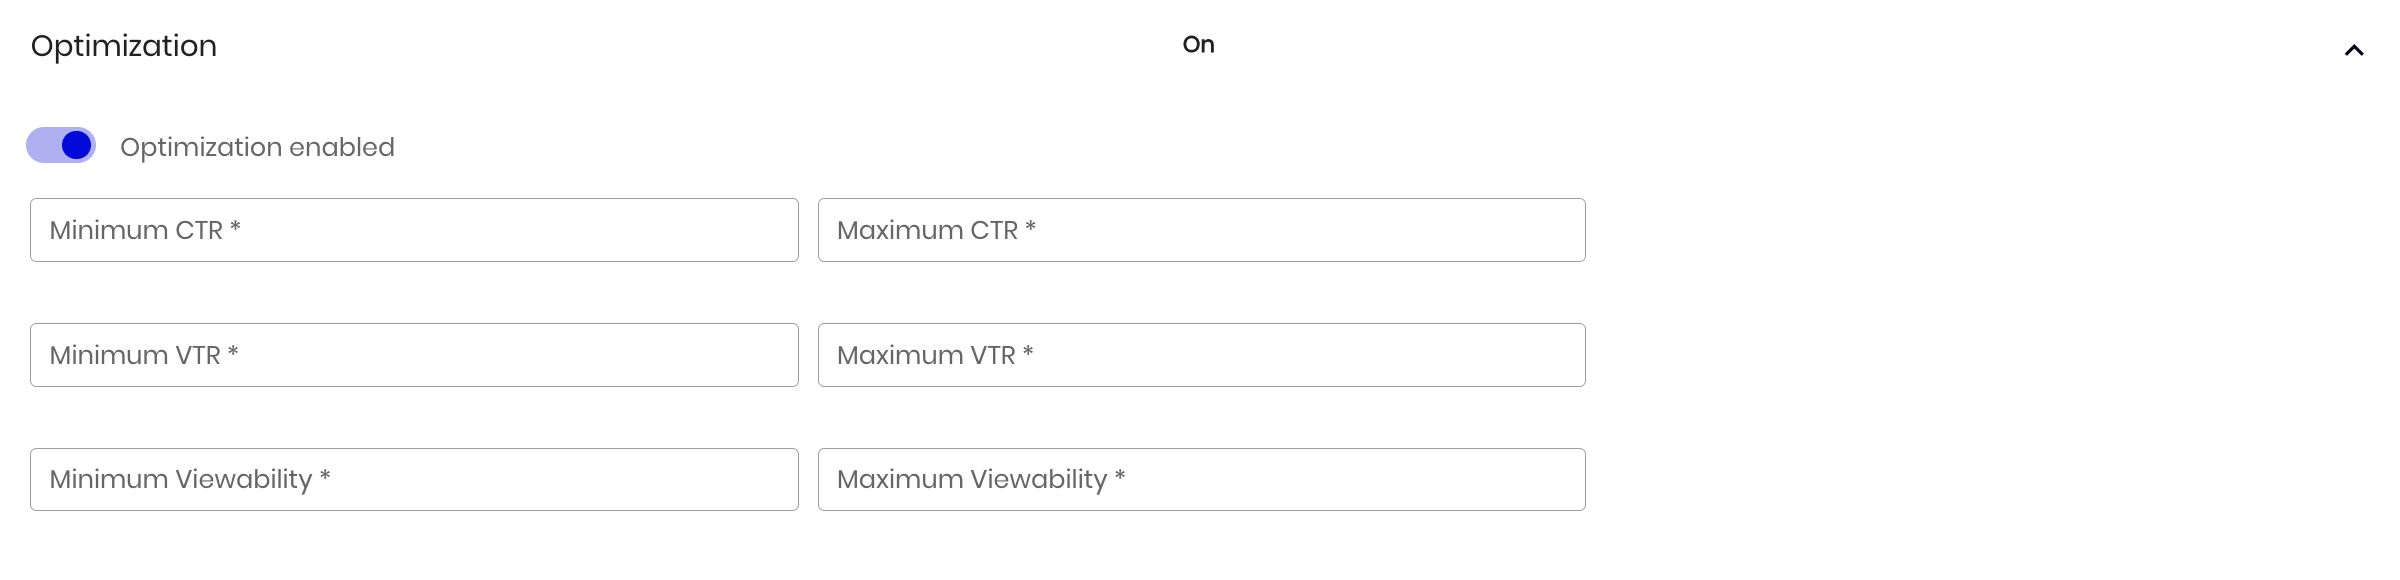The height and width of the screenshot is (580, 2400).
Task: Focus the Minimum VTR field
Action: click(x=414, y=354)
